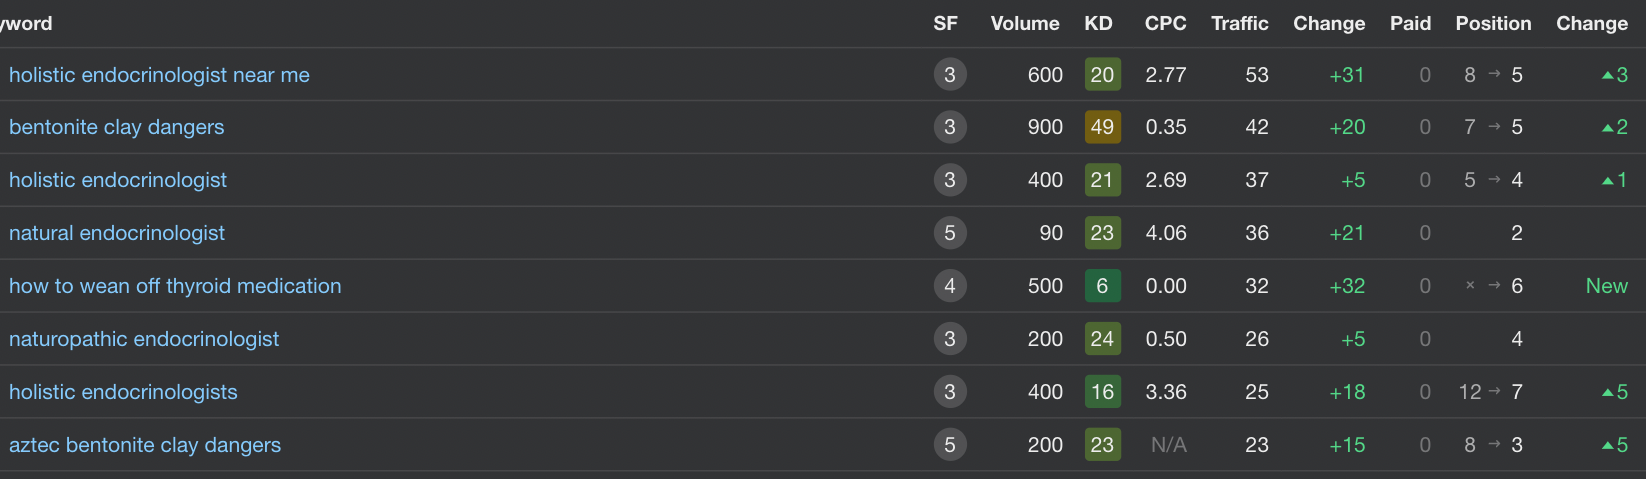Sort table by Volume column
This screenshot has width=1646, height=479.
(1024, 23)
